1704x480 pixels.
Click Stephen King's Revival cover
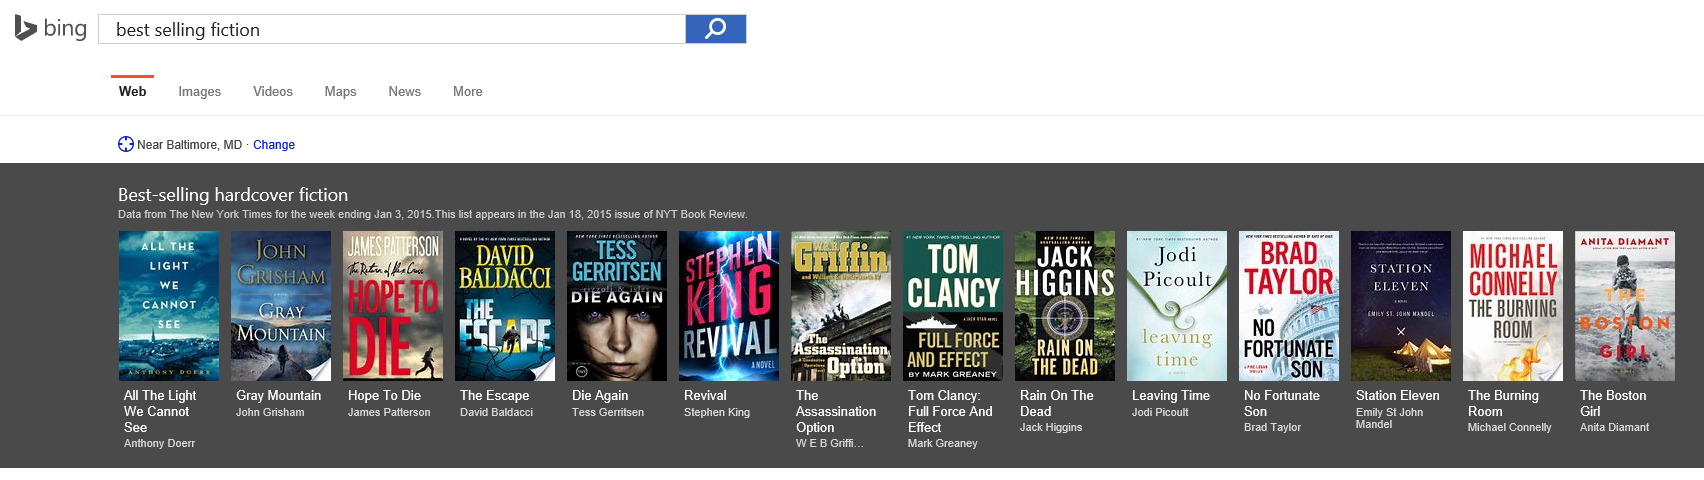(x=729, y=306)
